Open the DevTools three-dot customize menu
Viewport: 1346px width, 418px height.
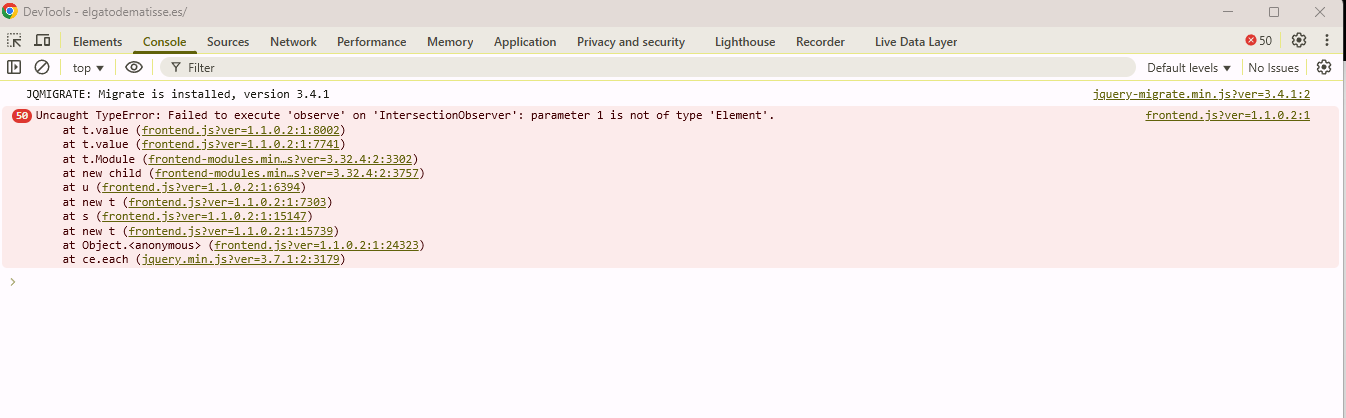click(1327, 41)
